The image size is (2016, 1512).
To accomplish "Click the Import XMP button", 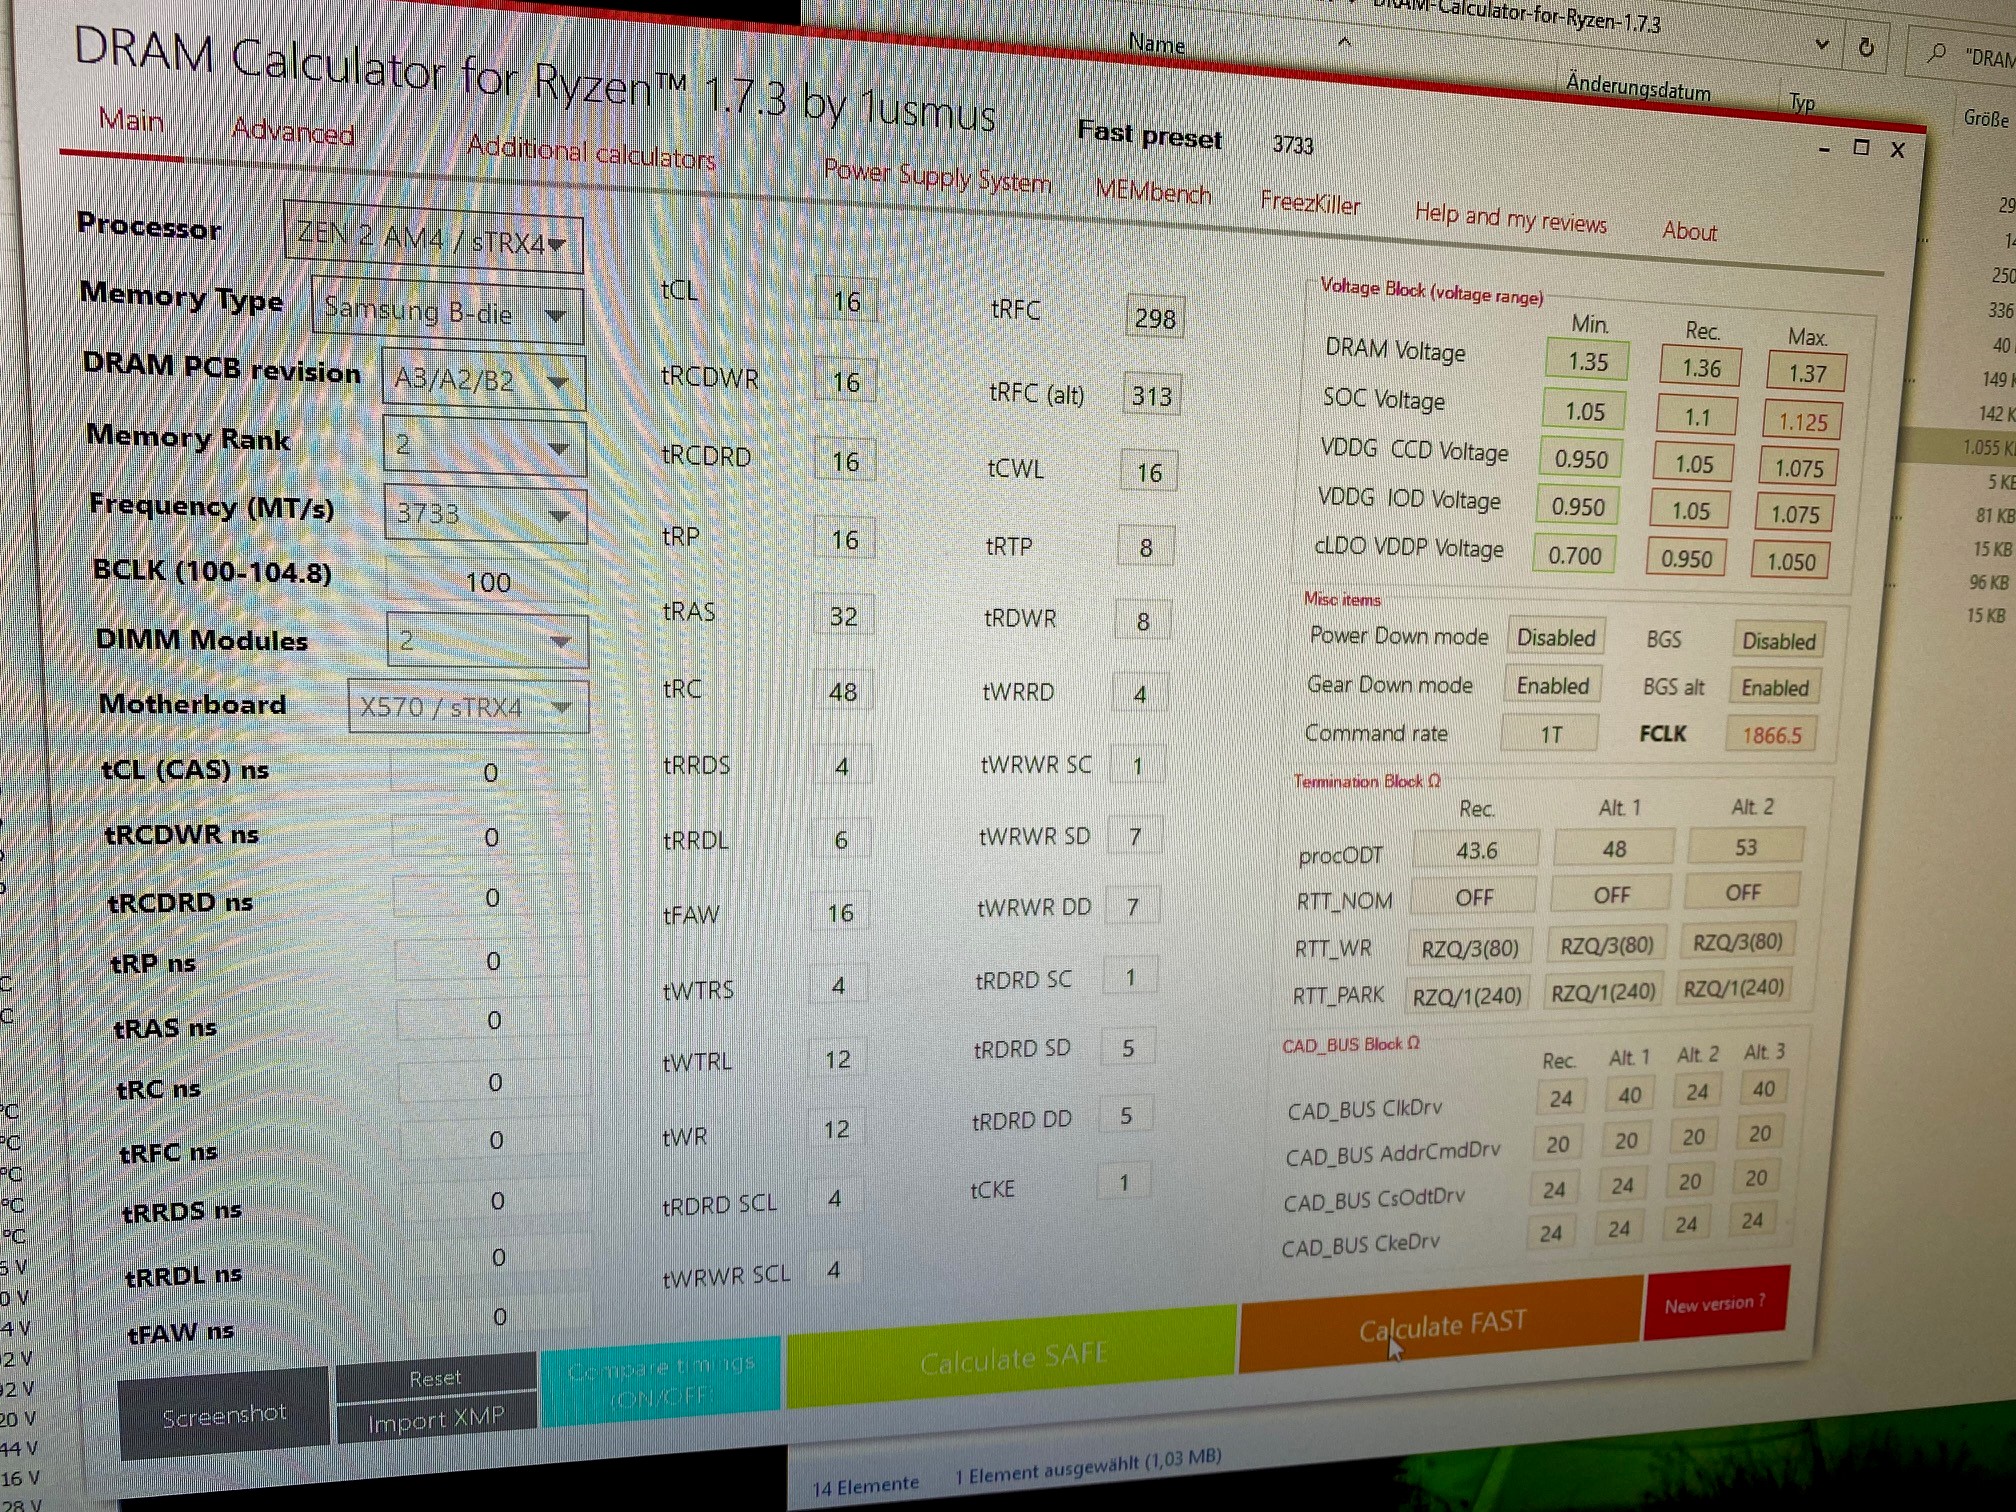I will [x=436, y=1420].
